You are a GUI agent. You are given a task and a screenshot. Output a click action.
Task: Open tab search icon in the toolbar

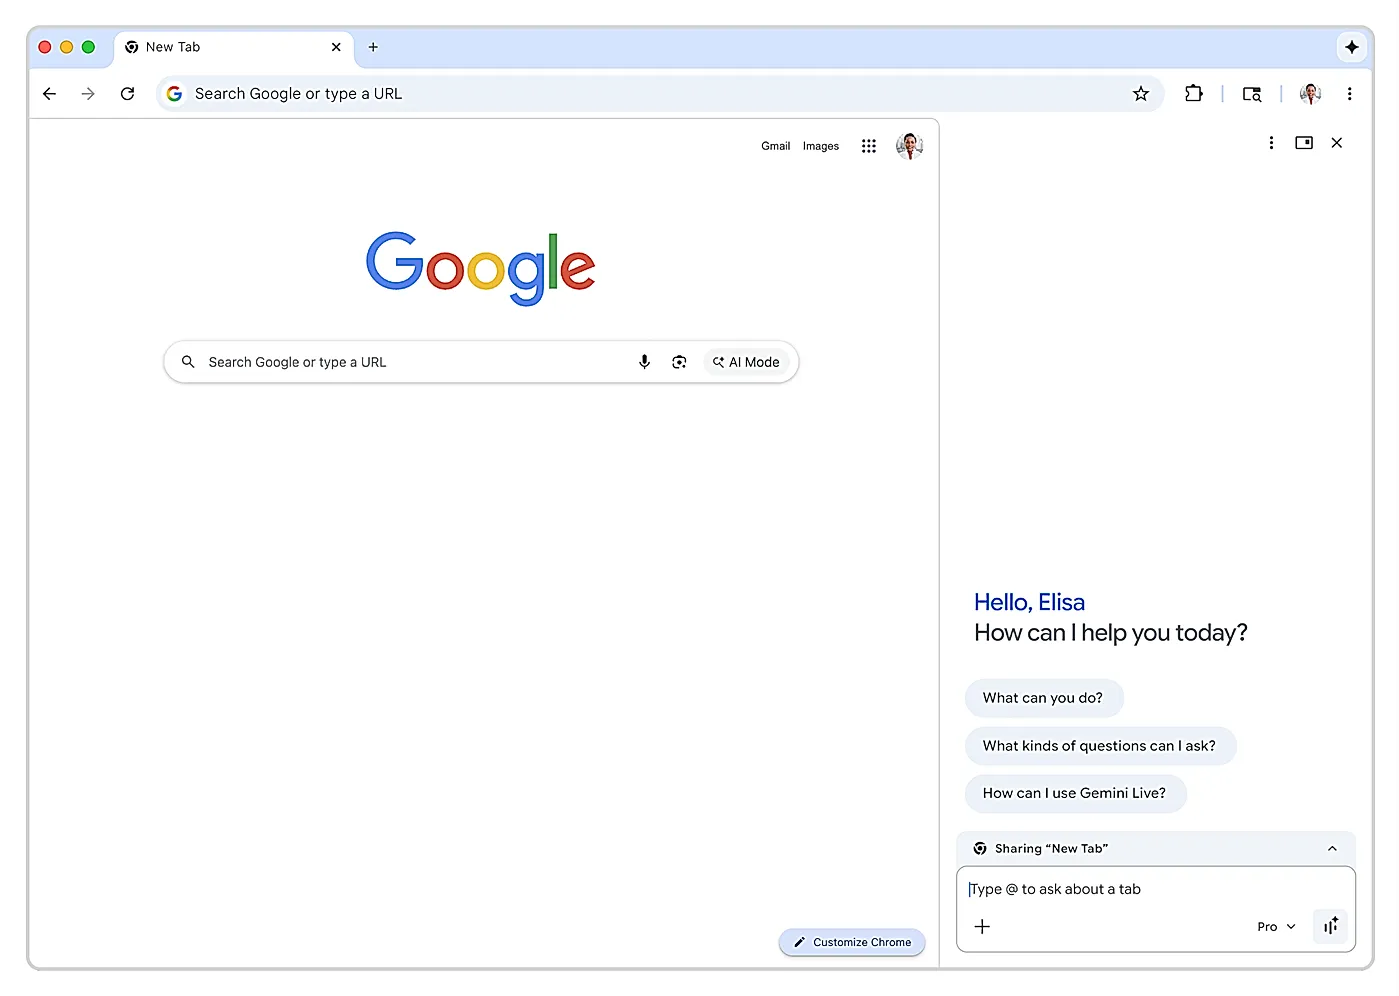pos(1251,93)
